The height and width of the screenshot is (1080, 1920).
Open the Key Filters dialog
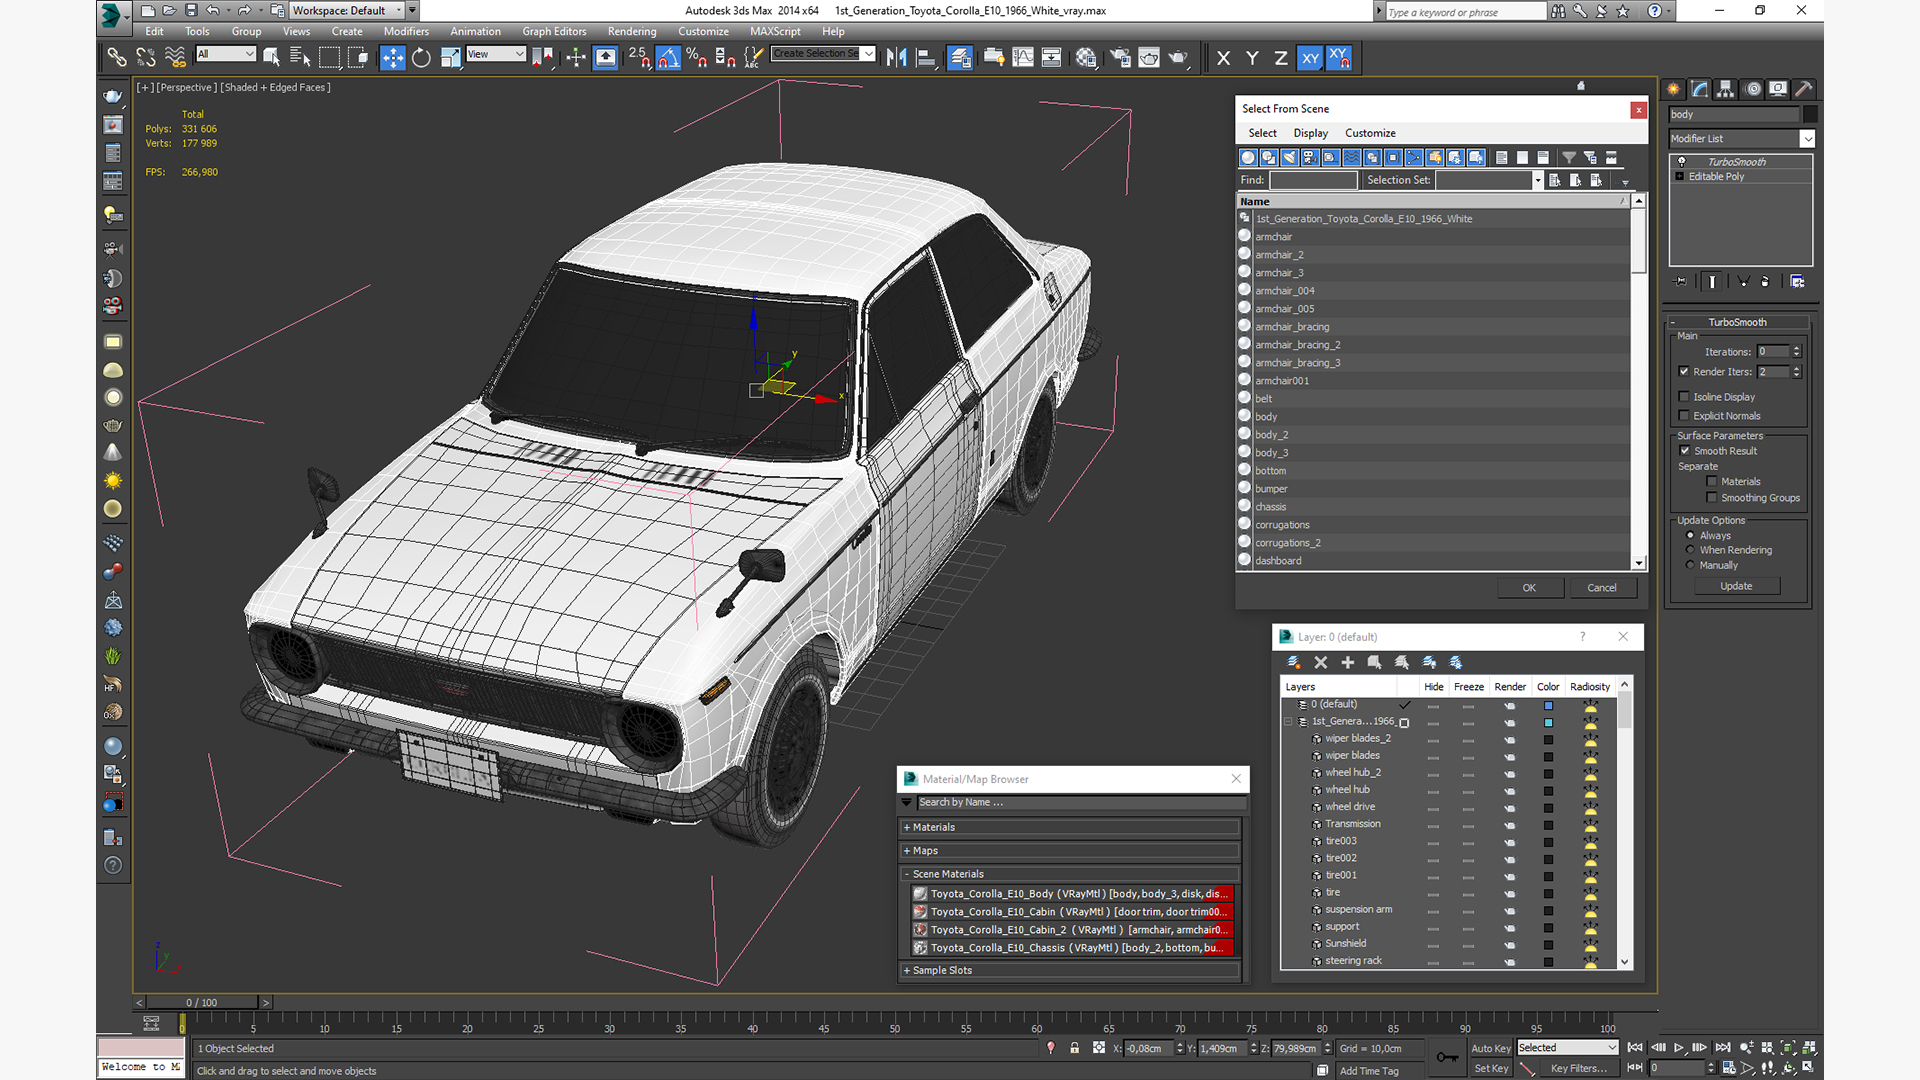(x=1580, y=1068)
